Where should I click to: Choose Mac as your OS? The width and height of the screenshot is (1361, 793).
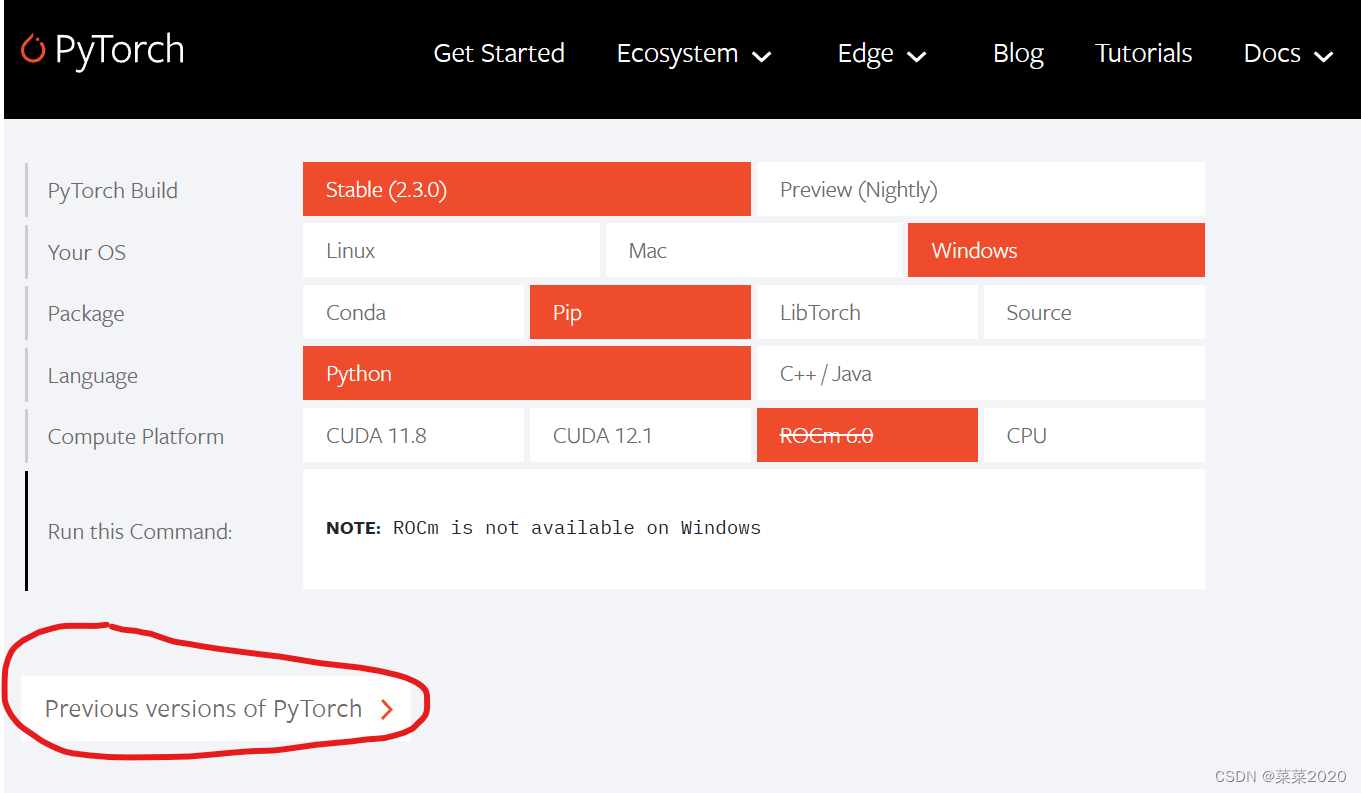pos(753,250)
